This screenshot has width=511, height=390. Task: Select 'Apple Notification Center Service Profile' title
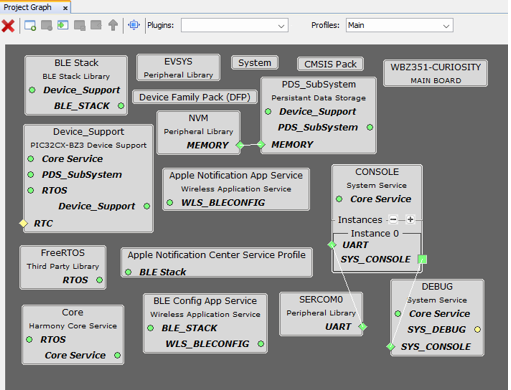(217, 255)
